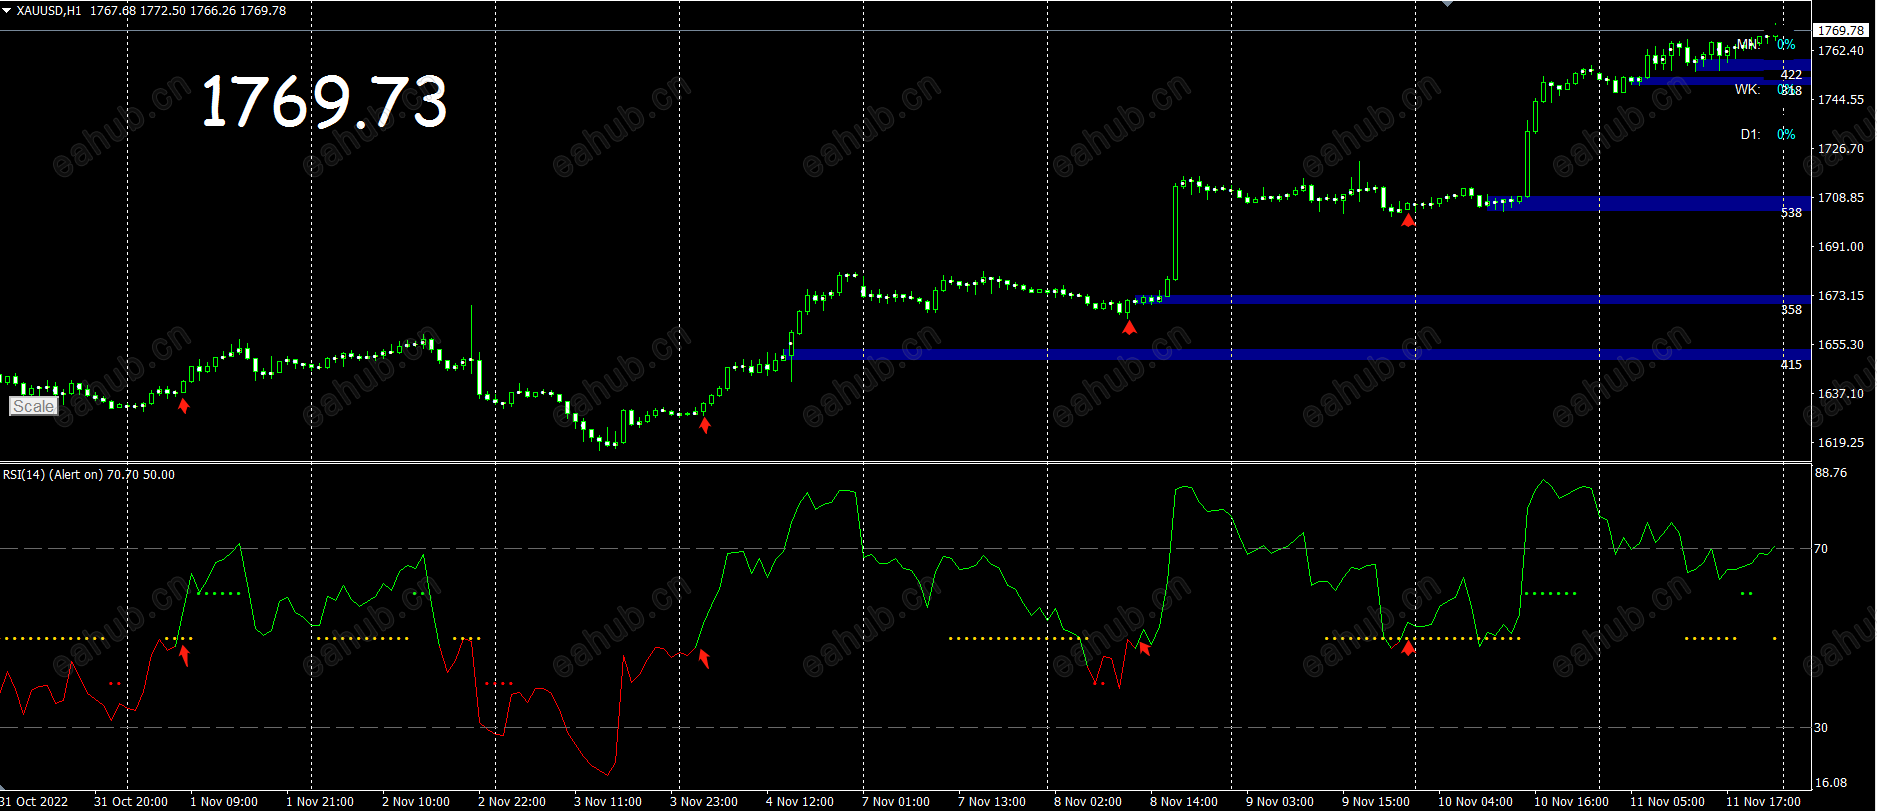
Task: Click the Scale button on the chart
Action: point(33,406)
